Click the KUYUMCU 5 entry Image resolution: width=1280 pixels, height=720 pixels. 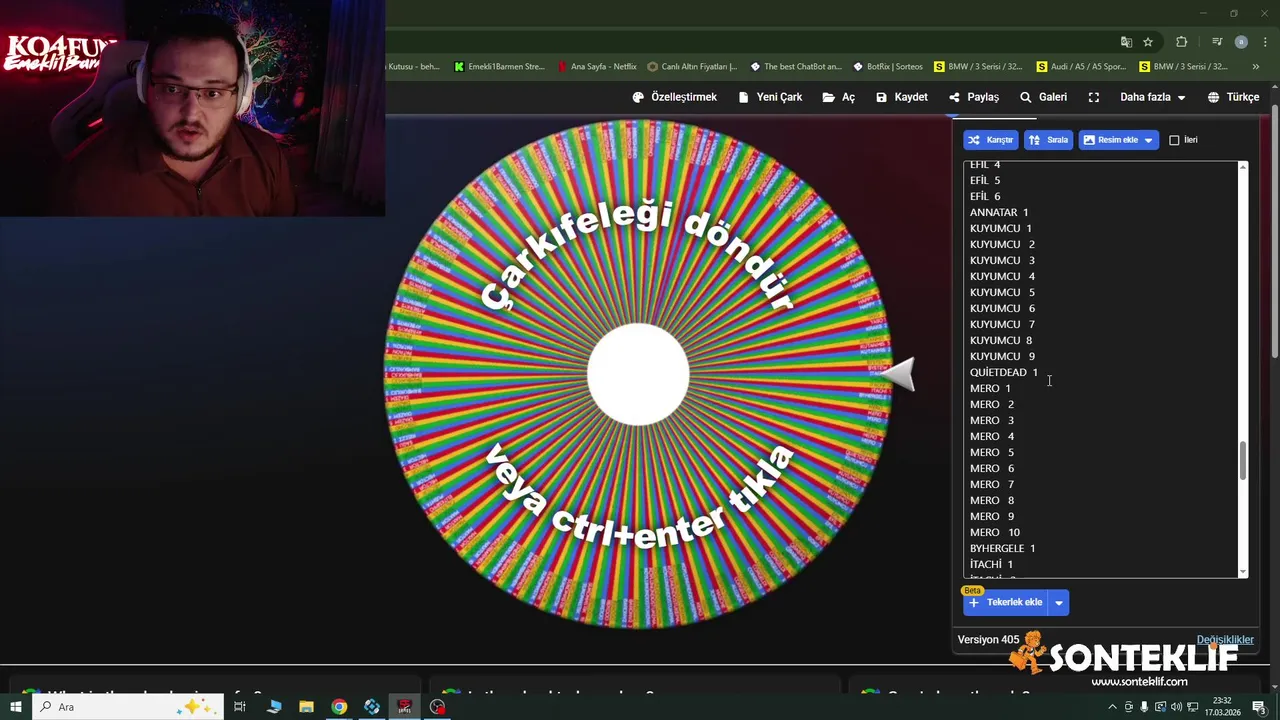(1002, 292)
